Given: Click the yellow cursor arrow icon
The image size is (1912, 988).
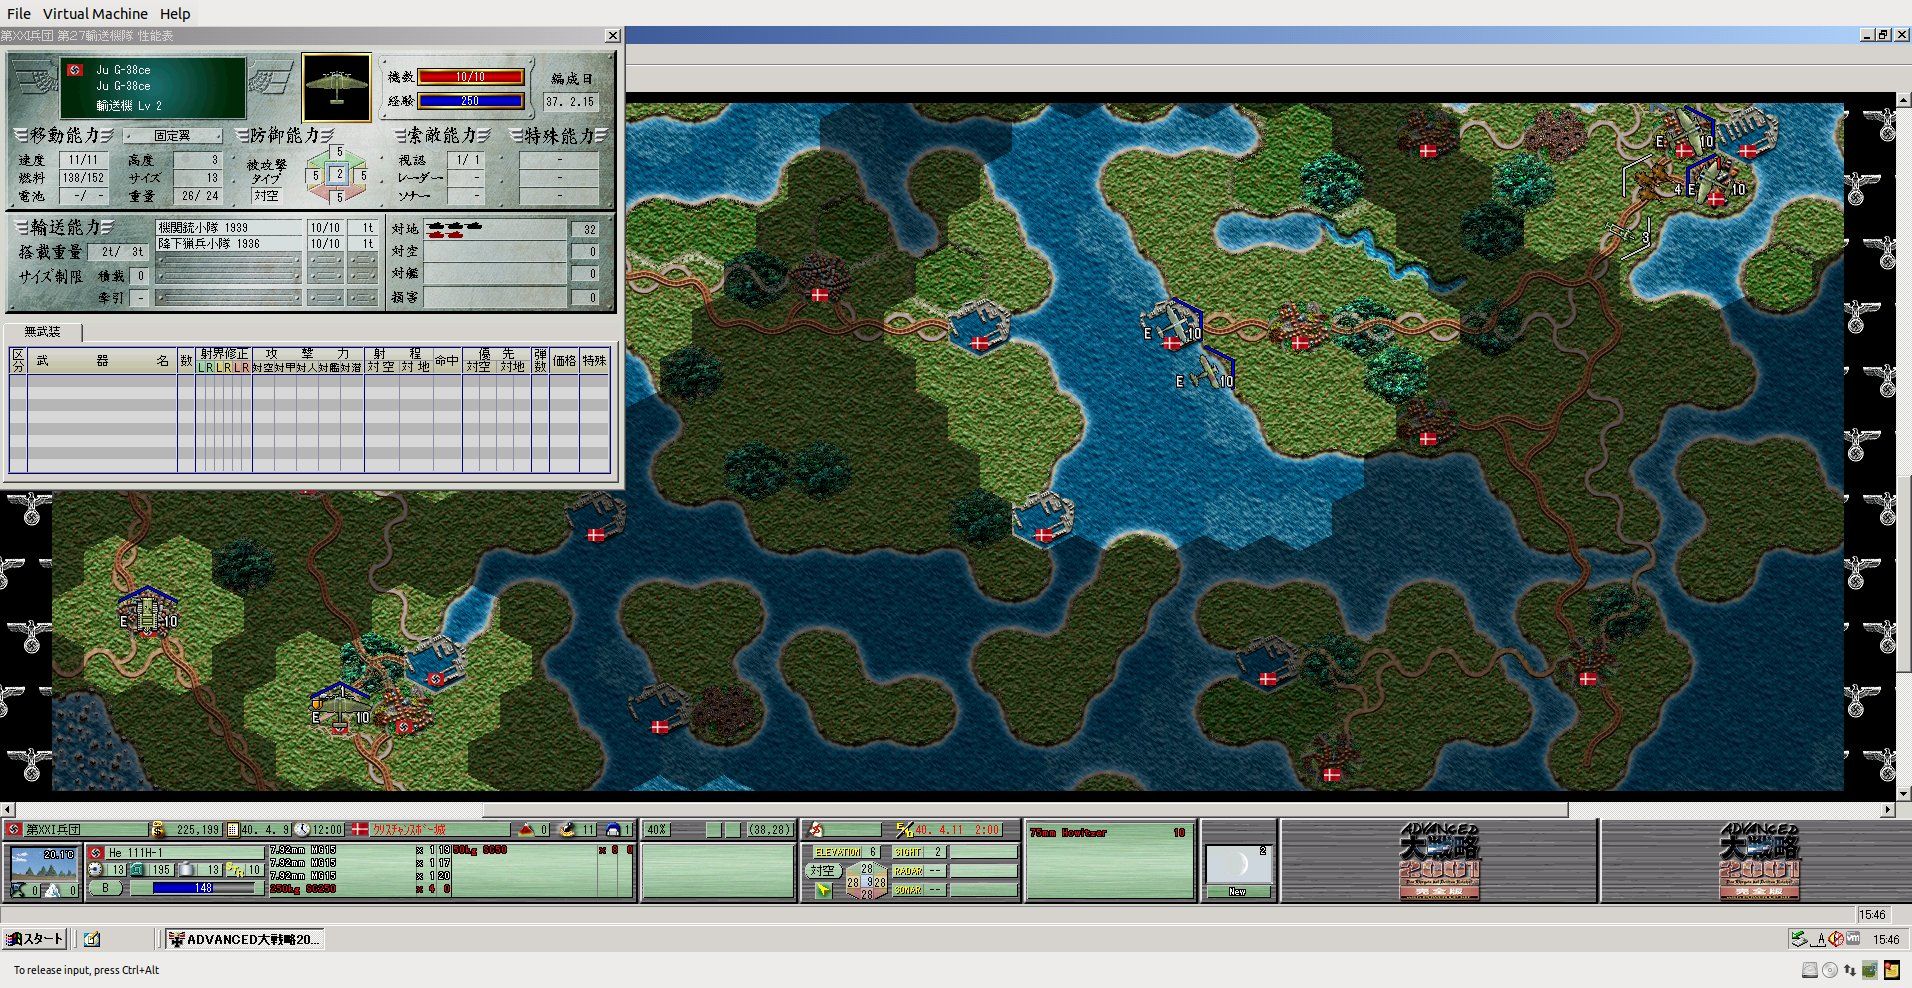Looking at the screenshot, I should [823, 889].
